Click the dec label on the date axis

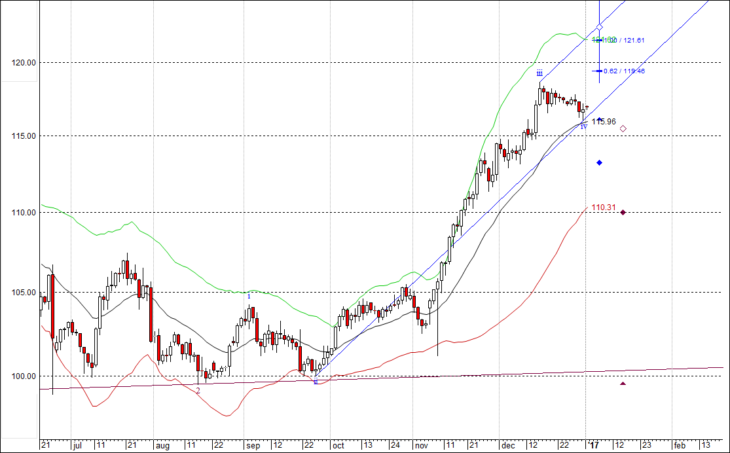click(x=508, y=446)
